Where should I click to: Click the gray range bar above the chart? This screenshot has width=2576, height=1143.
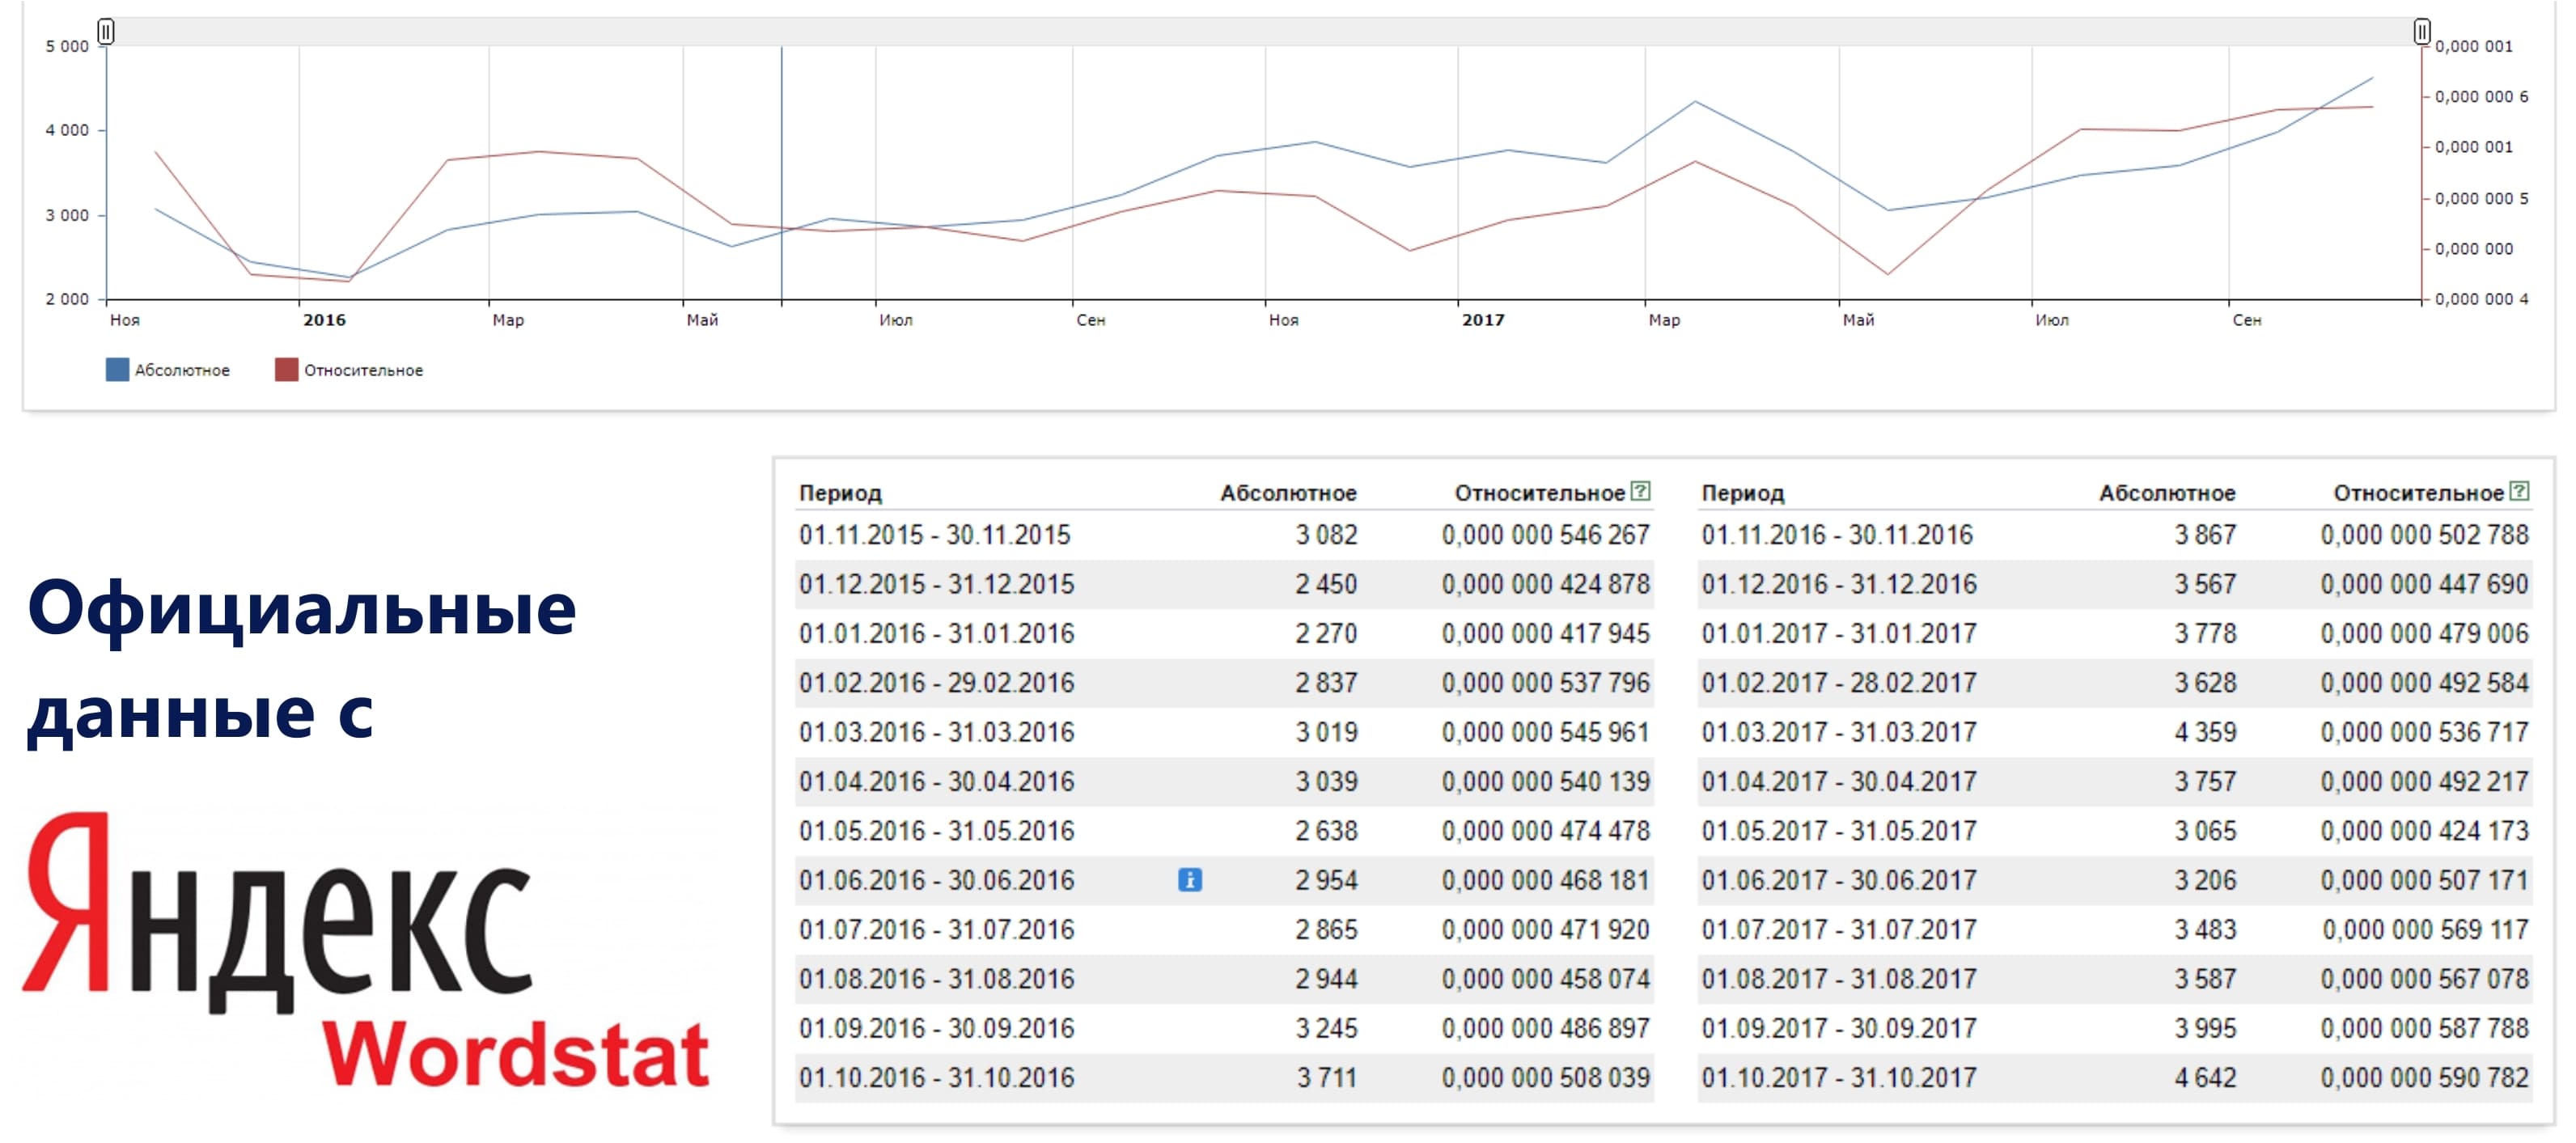[1260, 32]
